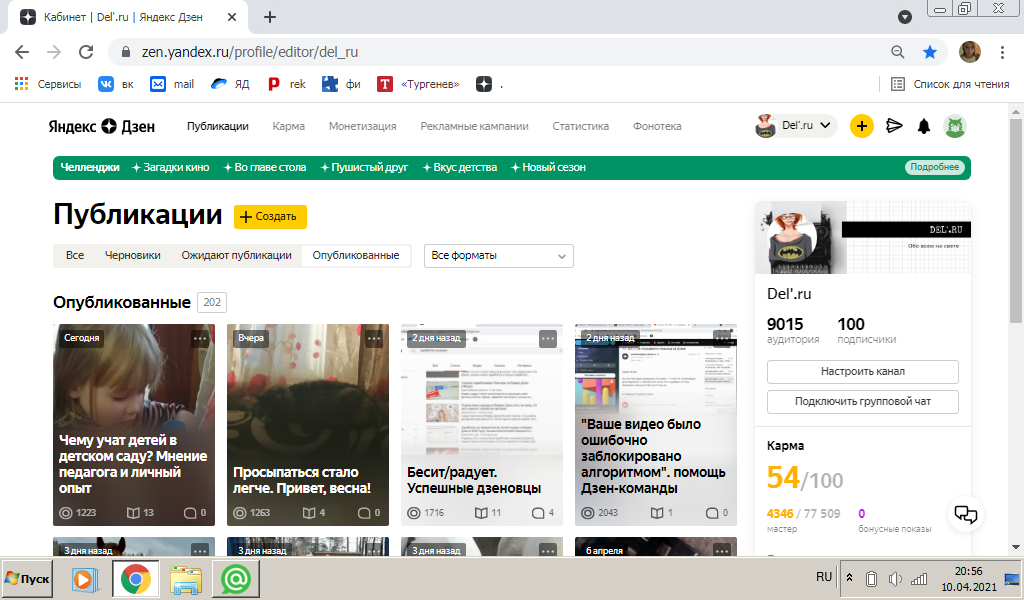Open article Чему учат детей thumbnail

point(134,425)
